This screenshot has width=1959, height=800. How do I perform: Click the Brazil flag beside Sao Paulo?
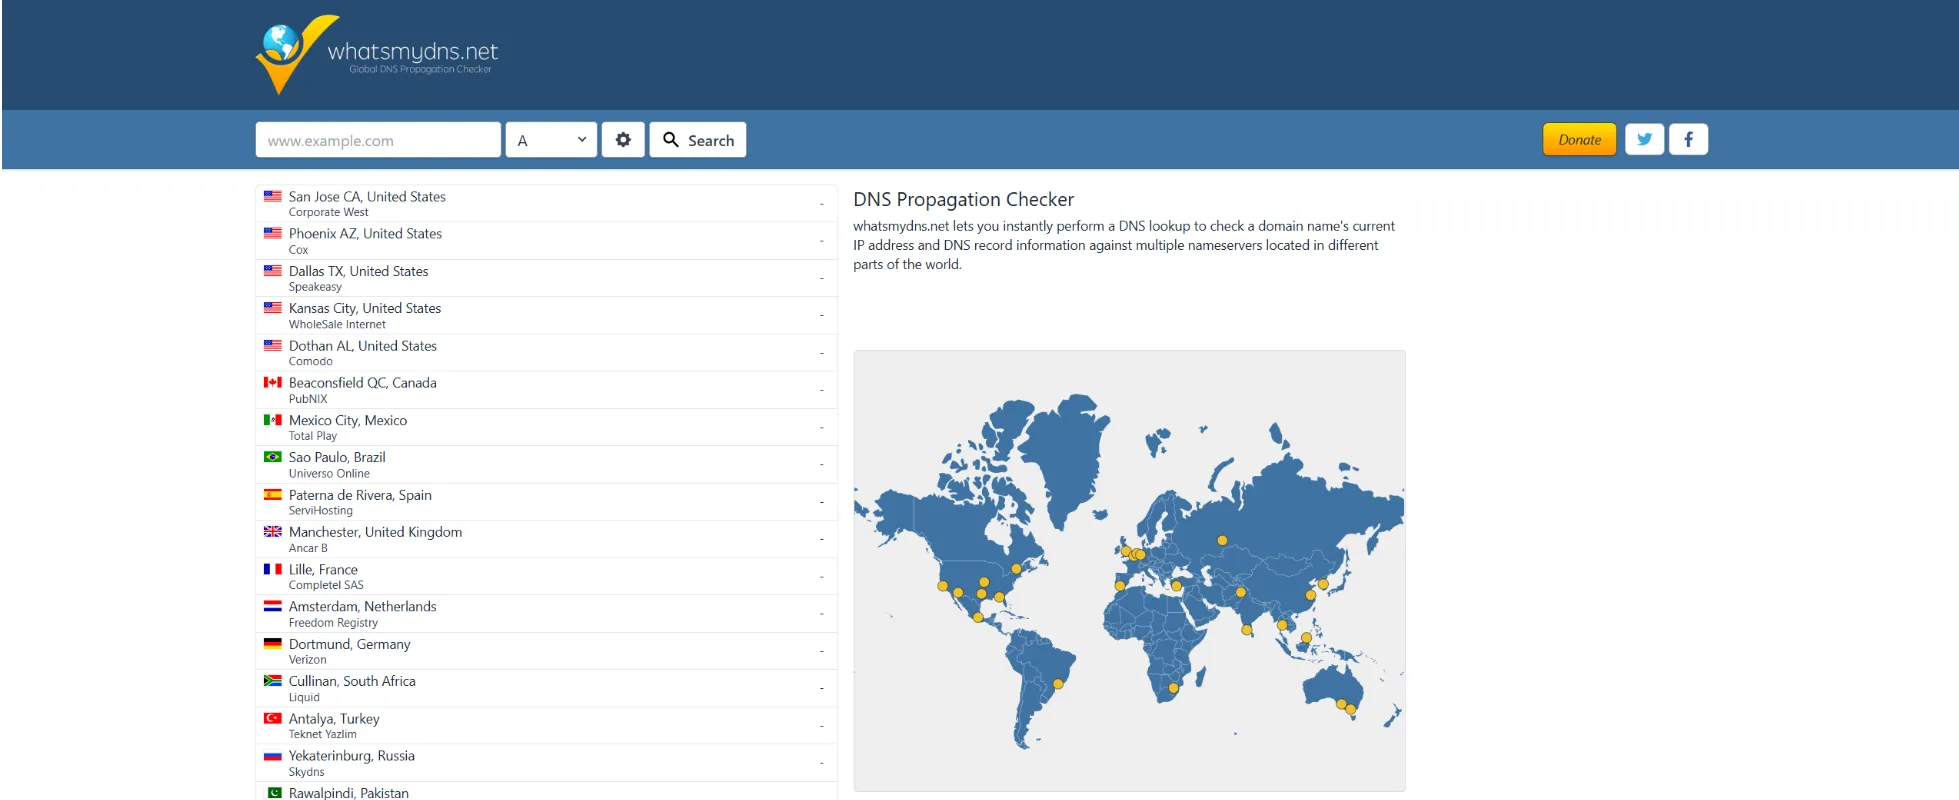pos(272,457)
